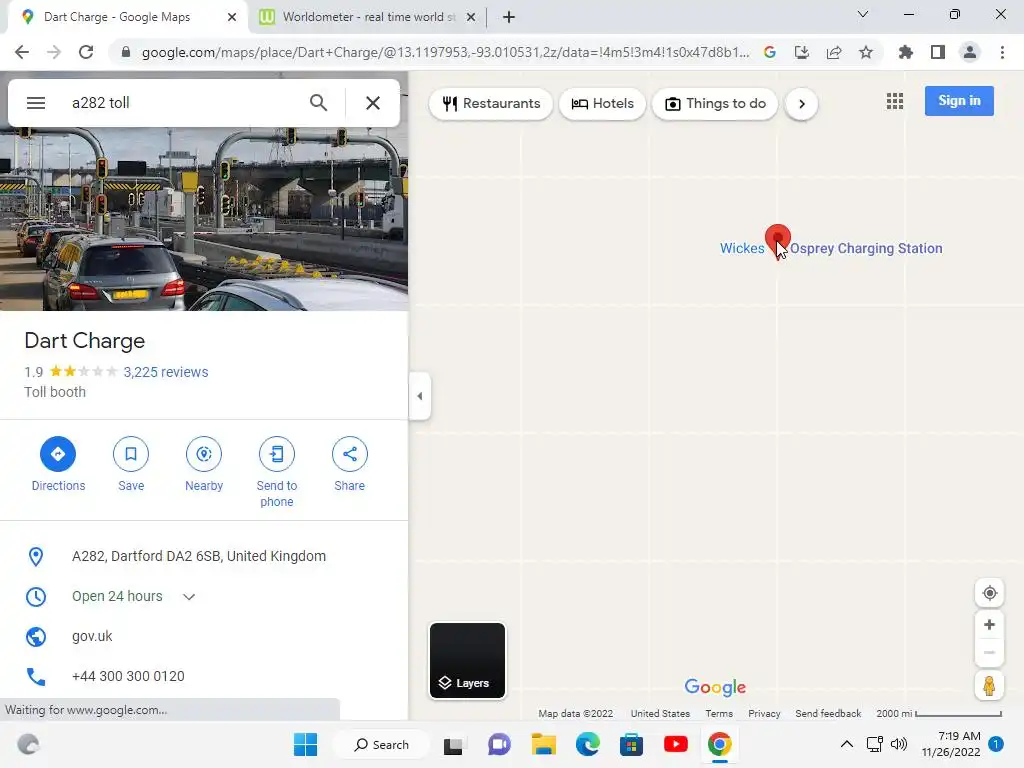Install app icon in address bar

pos(802,52)
